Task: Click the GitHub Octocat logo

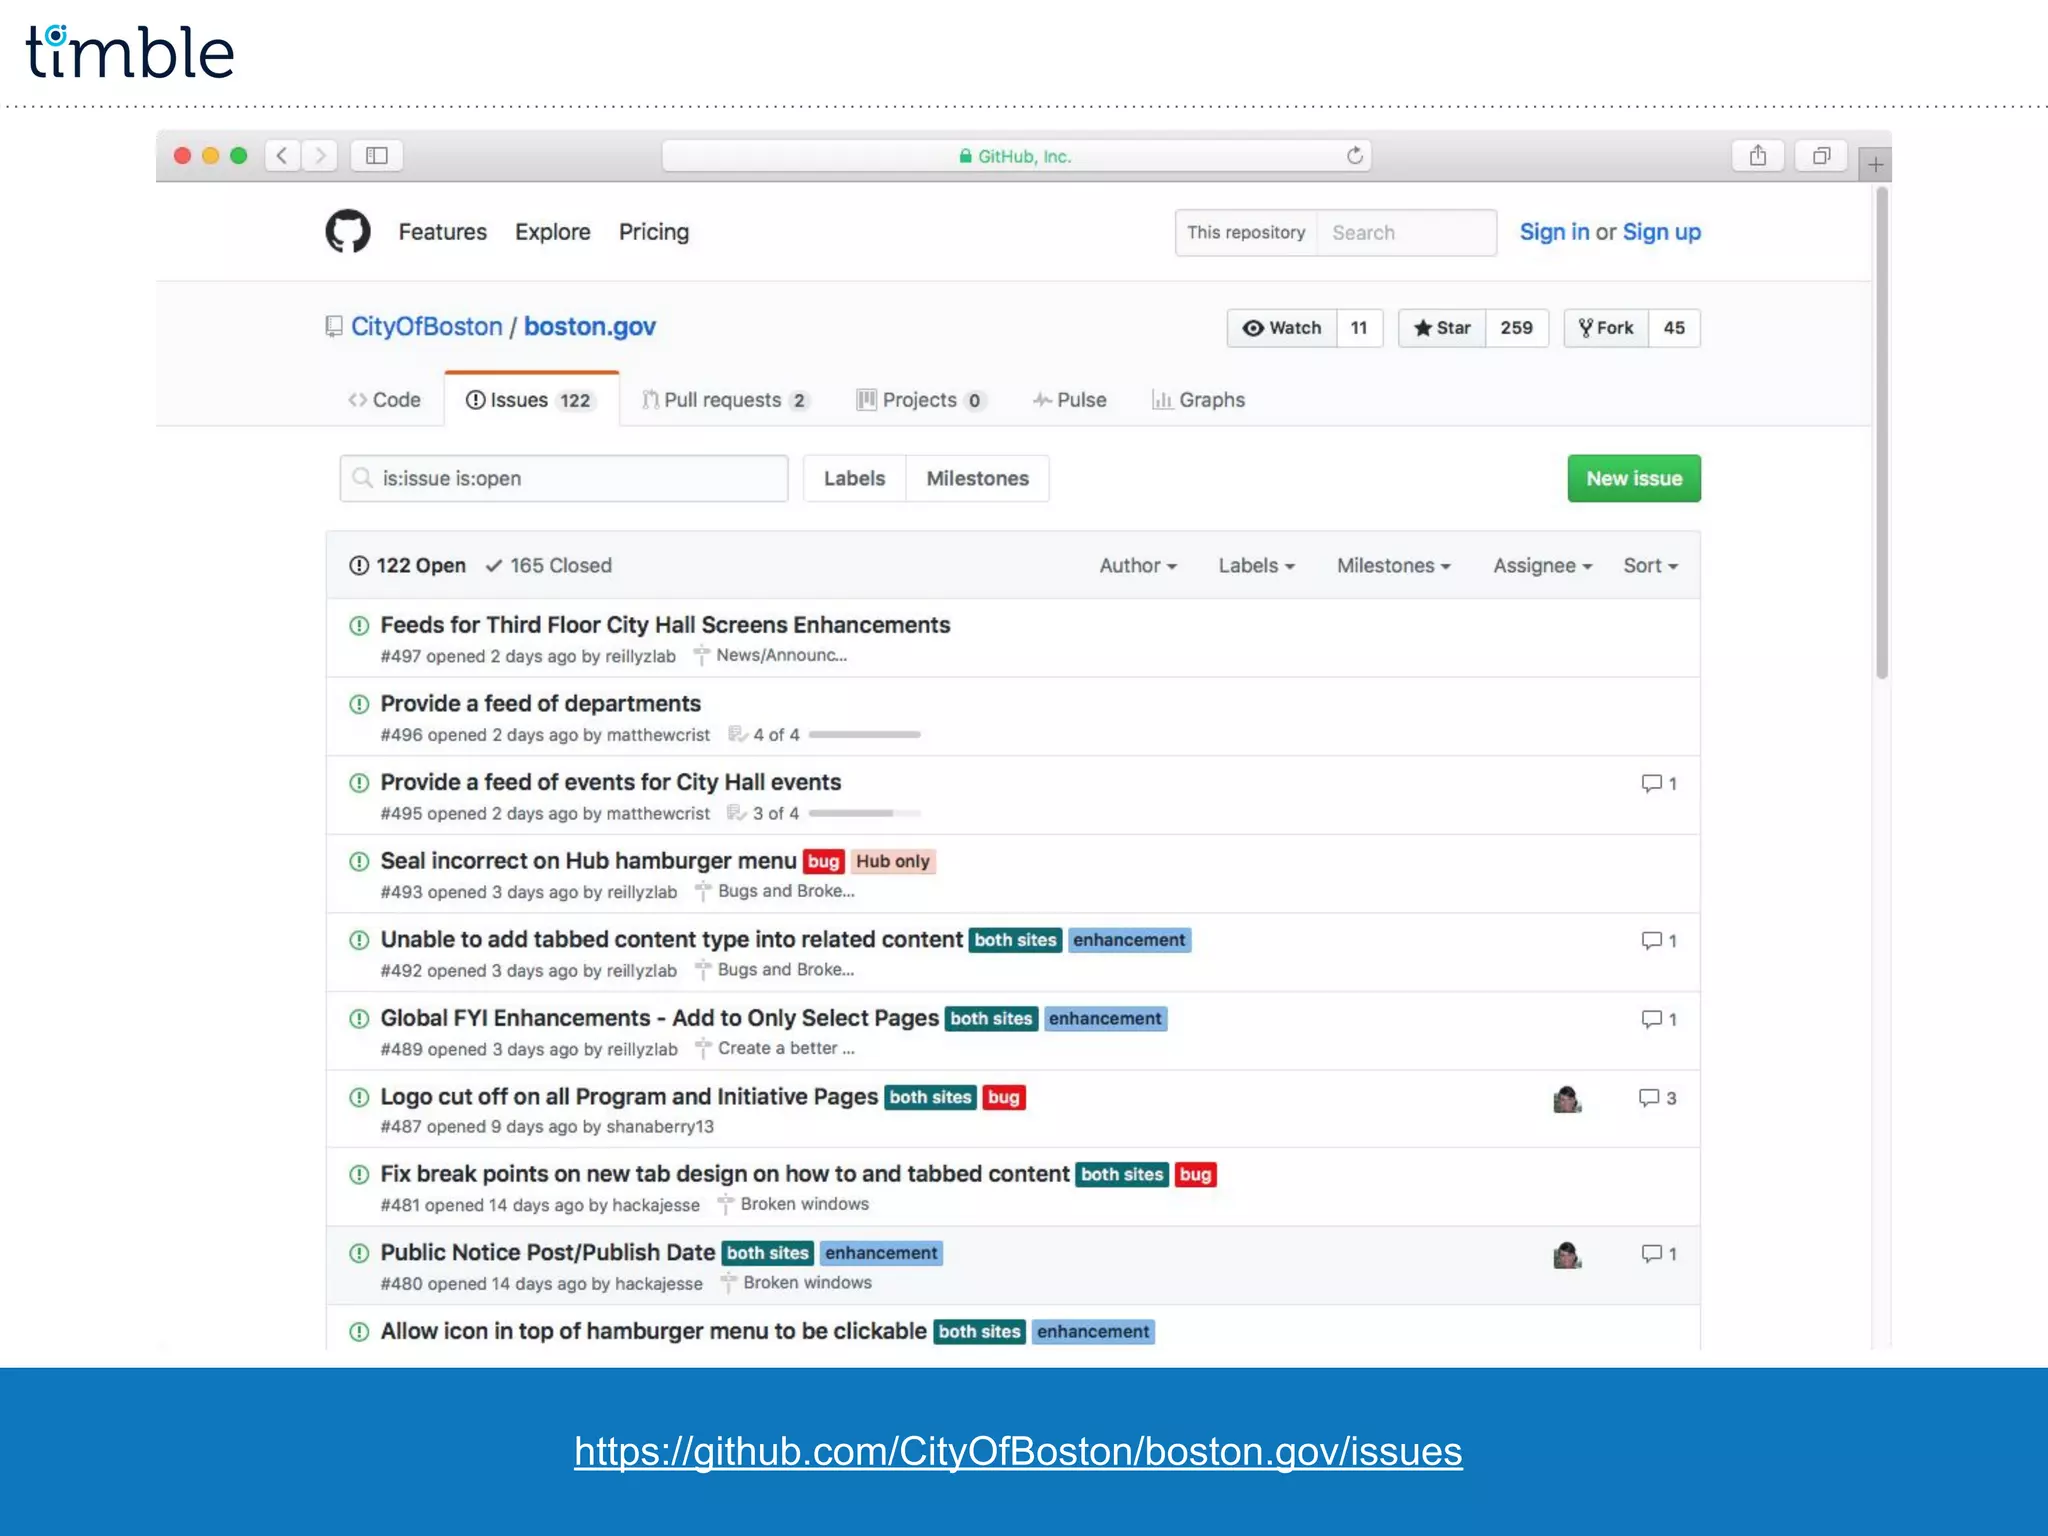Action: tap(347, 231)
